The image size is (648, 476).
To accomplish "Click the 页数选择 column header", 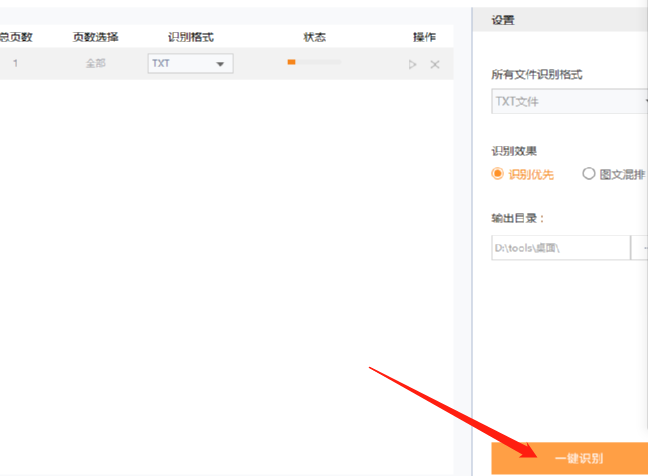I will (95, 37).
